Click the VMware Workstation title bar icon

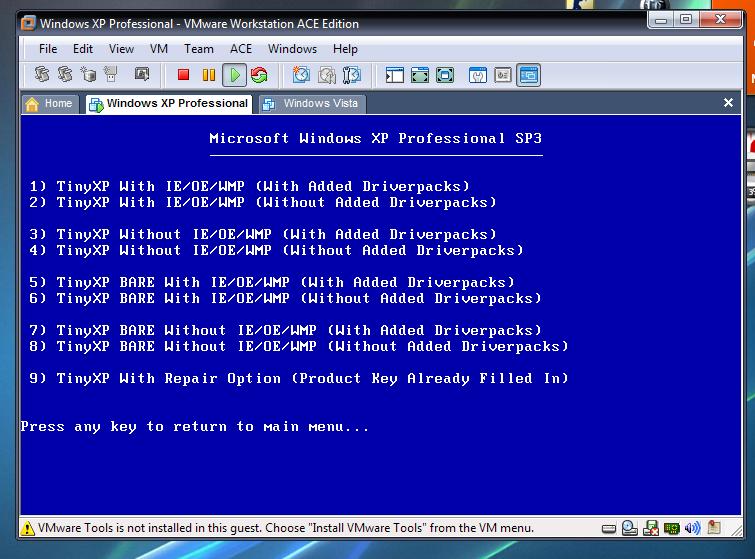point(28,23)
